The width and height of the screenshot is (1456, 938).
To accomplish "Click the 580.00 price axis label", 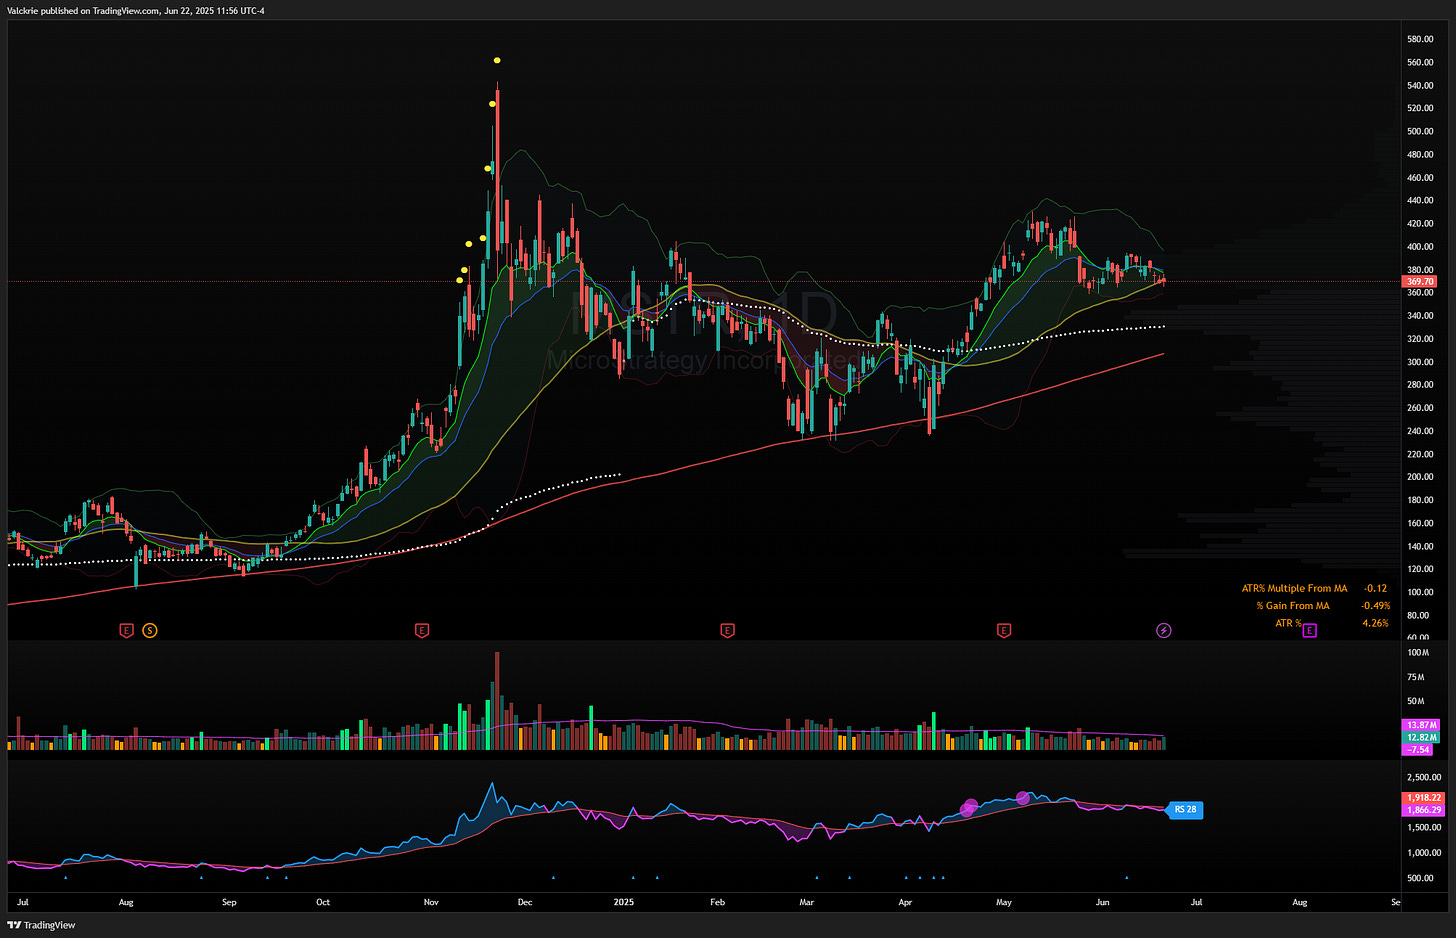I will pos(1421,39).
